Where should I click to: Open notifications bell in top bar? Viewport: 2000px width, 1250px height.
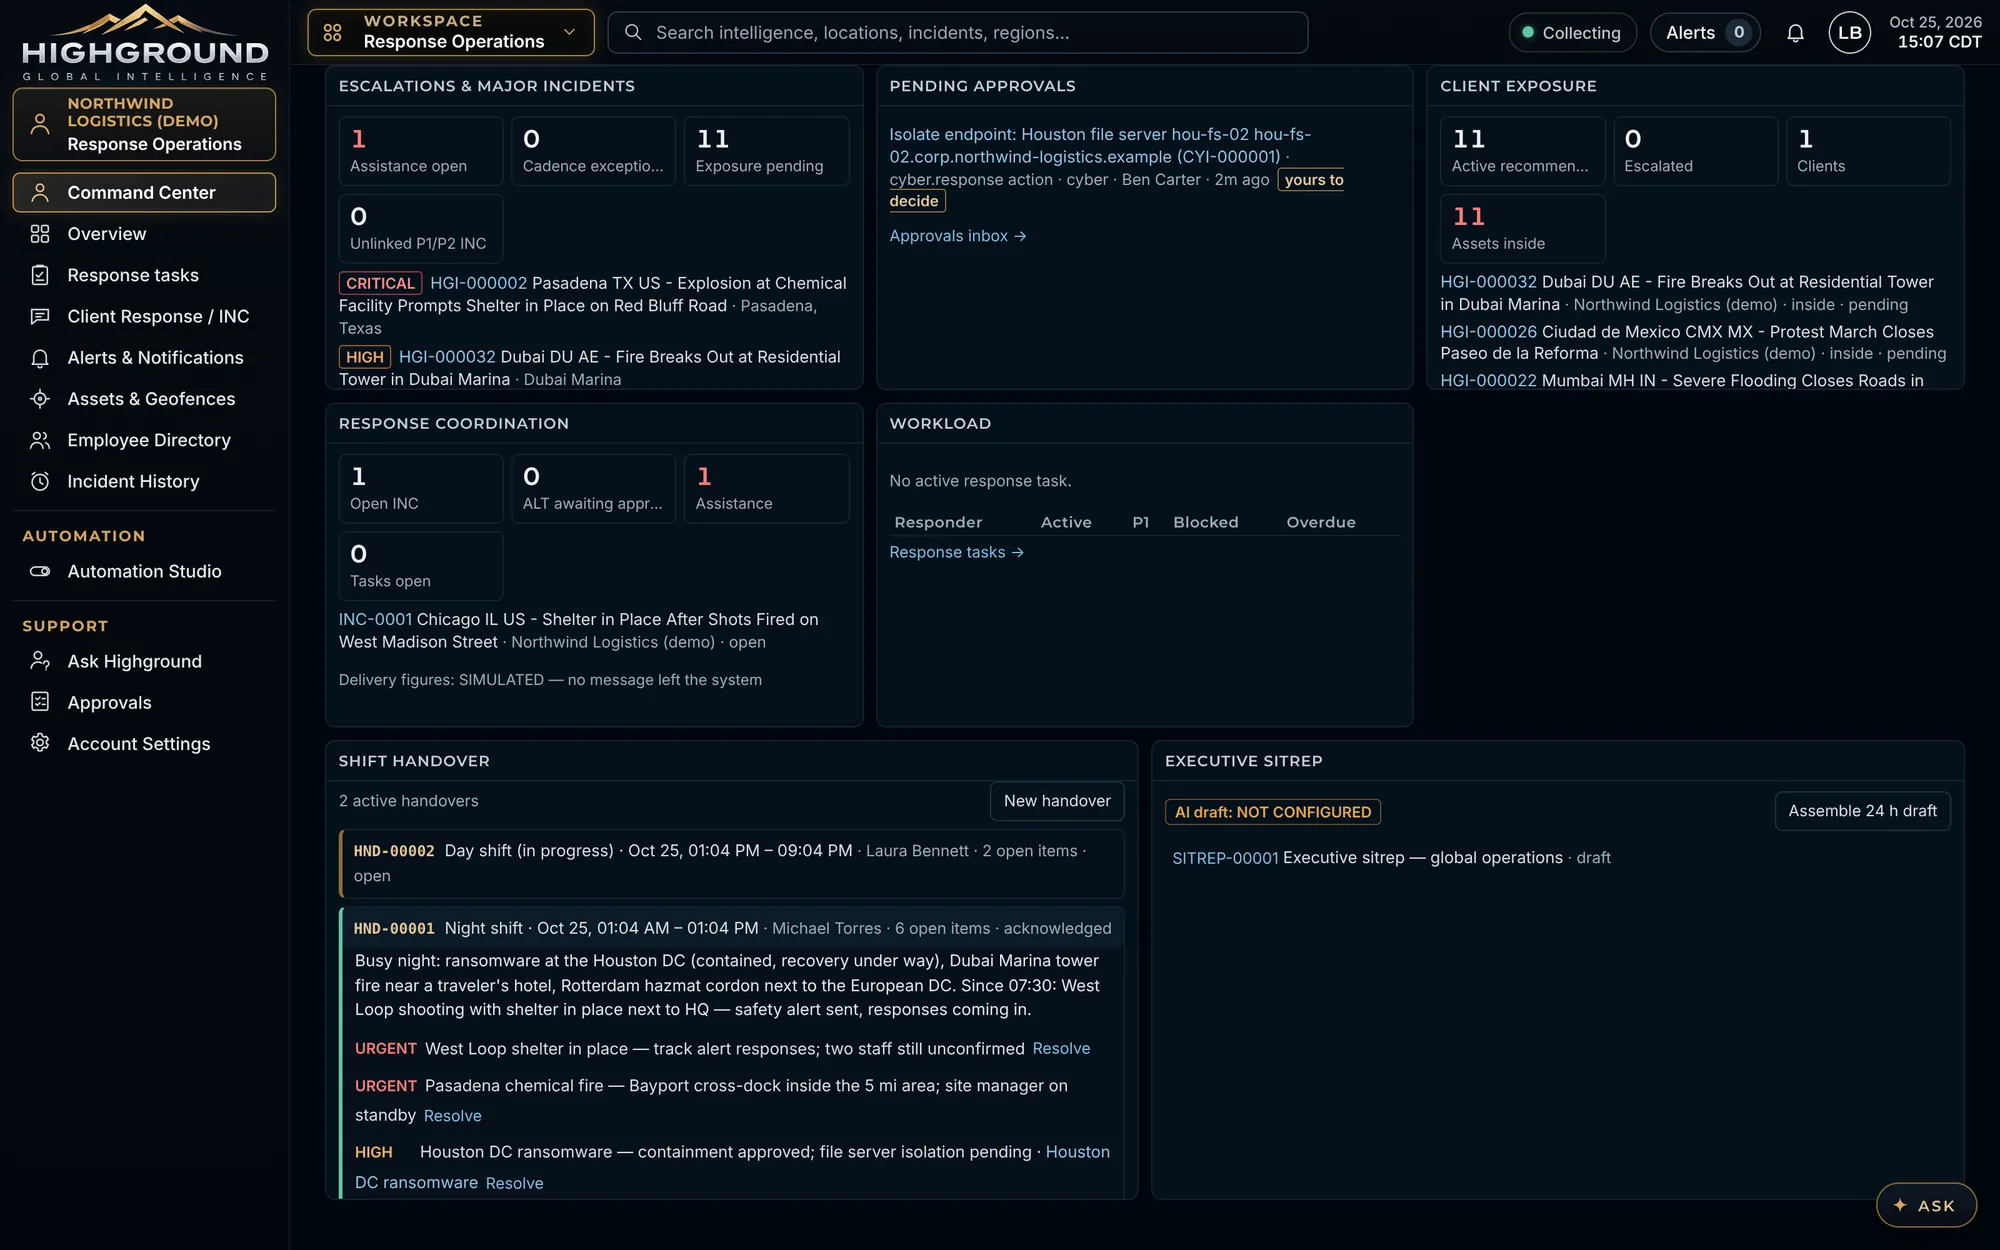coord(1795,33)
